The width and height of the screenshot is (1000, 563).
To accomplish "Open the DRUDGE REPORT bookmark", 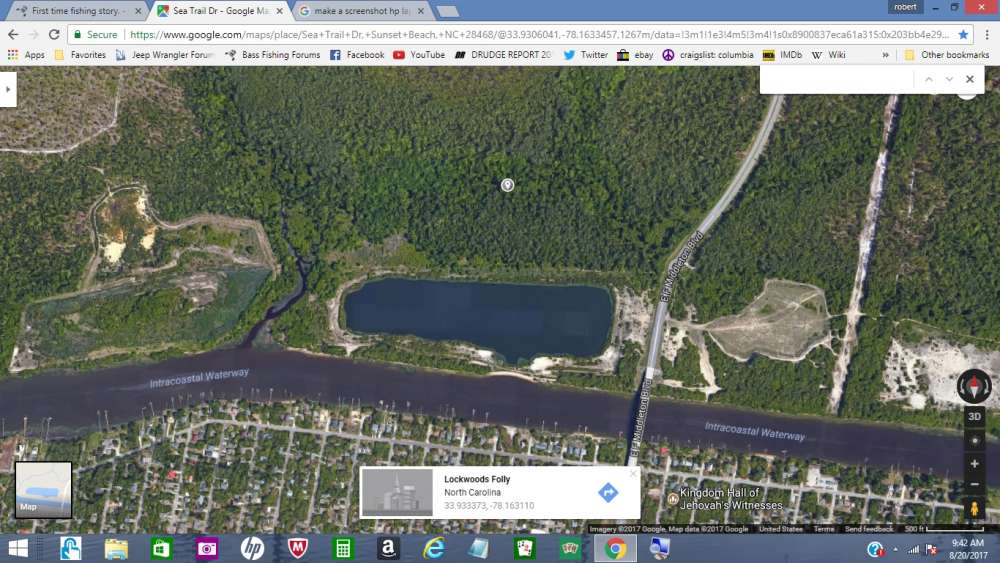I will click(x=503, y=55).
